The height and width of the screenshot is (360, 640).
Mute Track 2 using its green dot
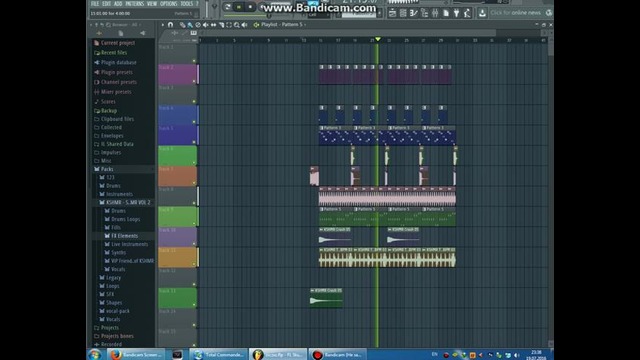click(x=194, y=81)
